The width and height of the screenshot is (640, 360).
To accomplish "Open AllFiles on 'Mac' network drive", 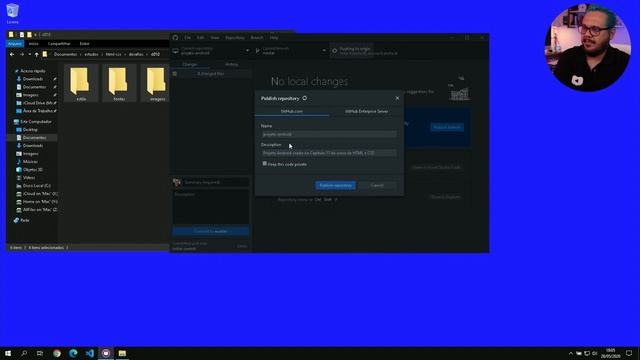I will pyautogui.click(x=40, y=210).
